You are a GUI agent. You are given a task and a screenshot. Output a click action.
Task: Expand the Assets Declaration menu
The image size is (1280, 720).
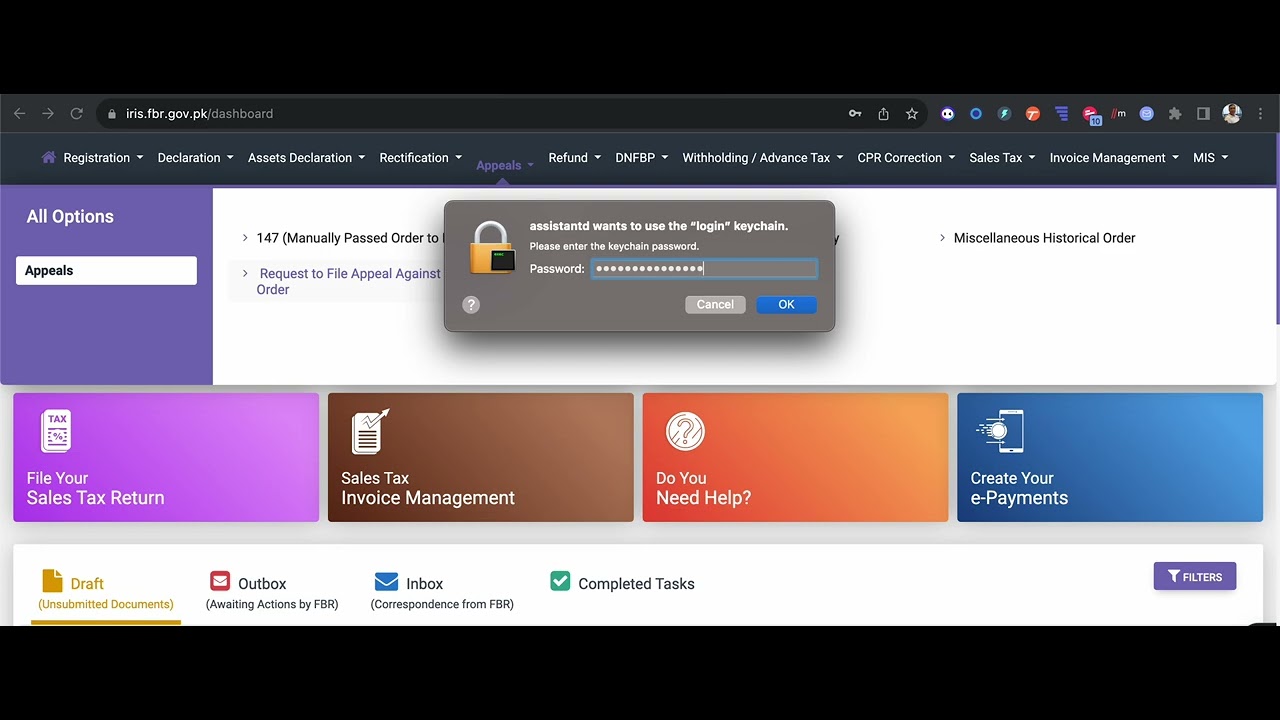[306, 158]
